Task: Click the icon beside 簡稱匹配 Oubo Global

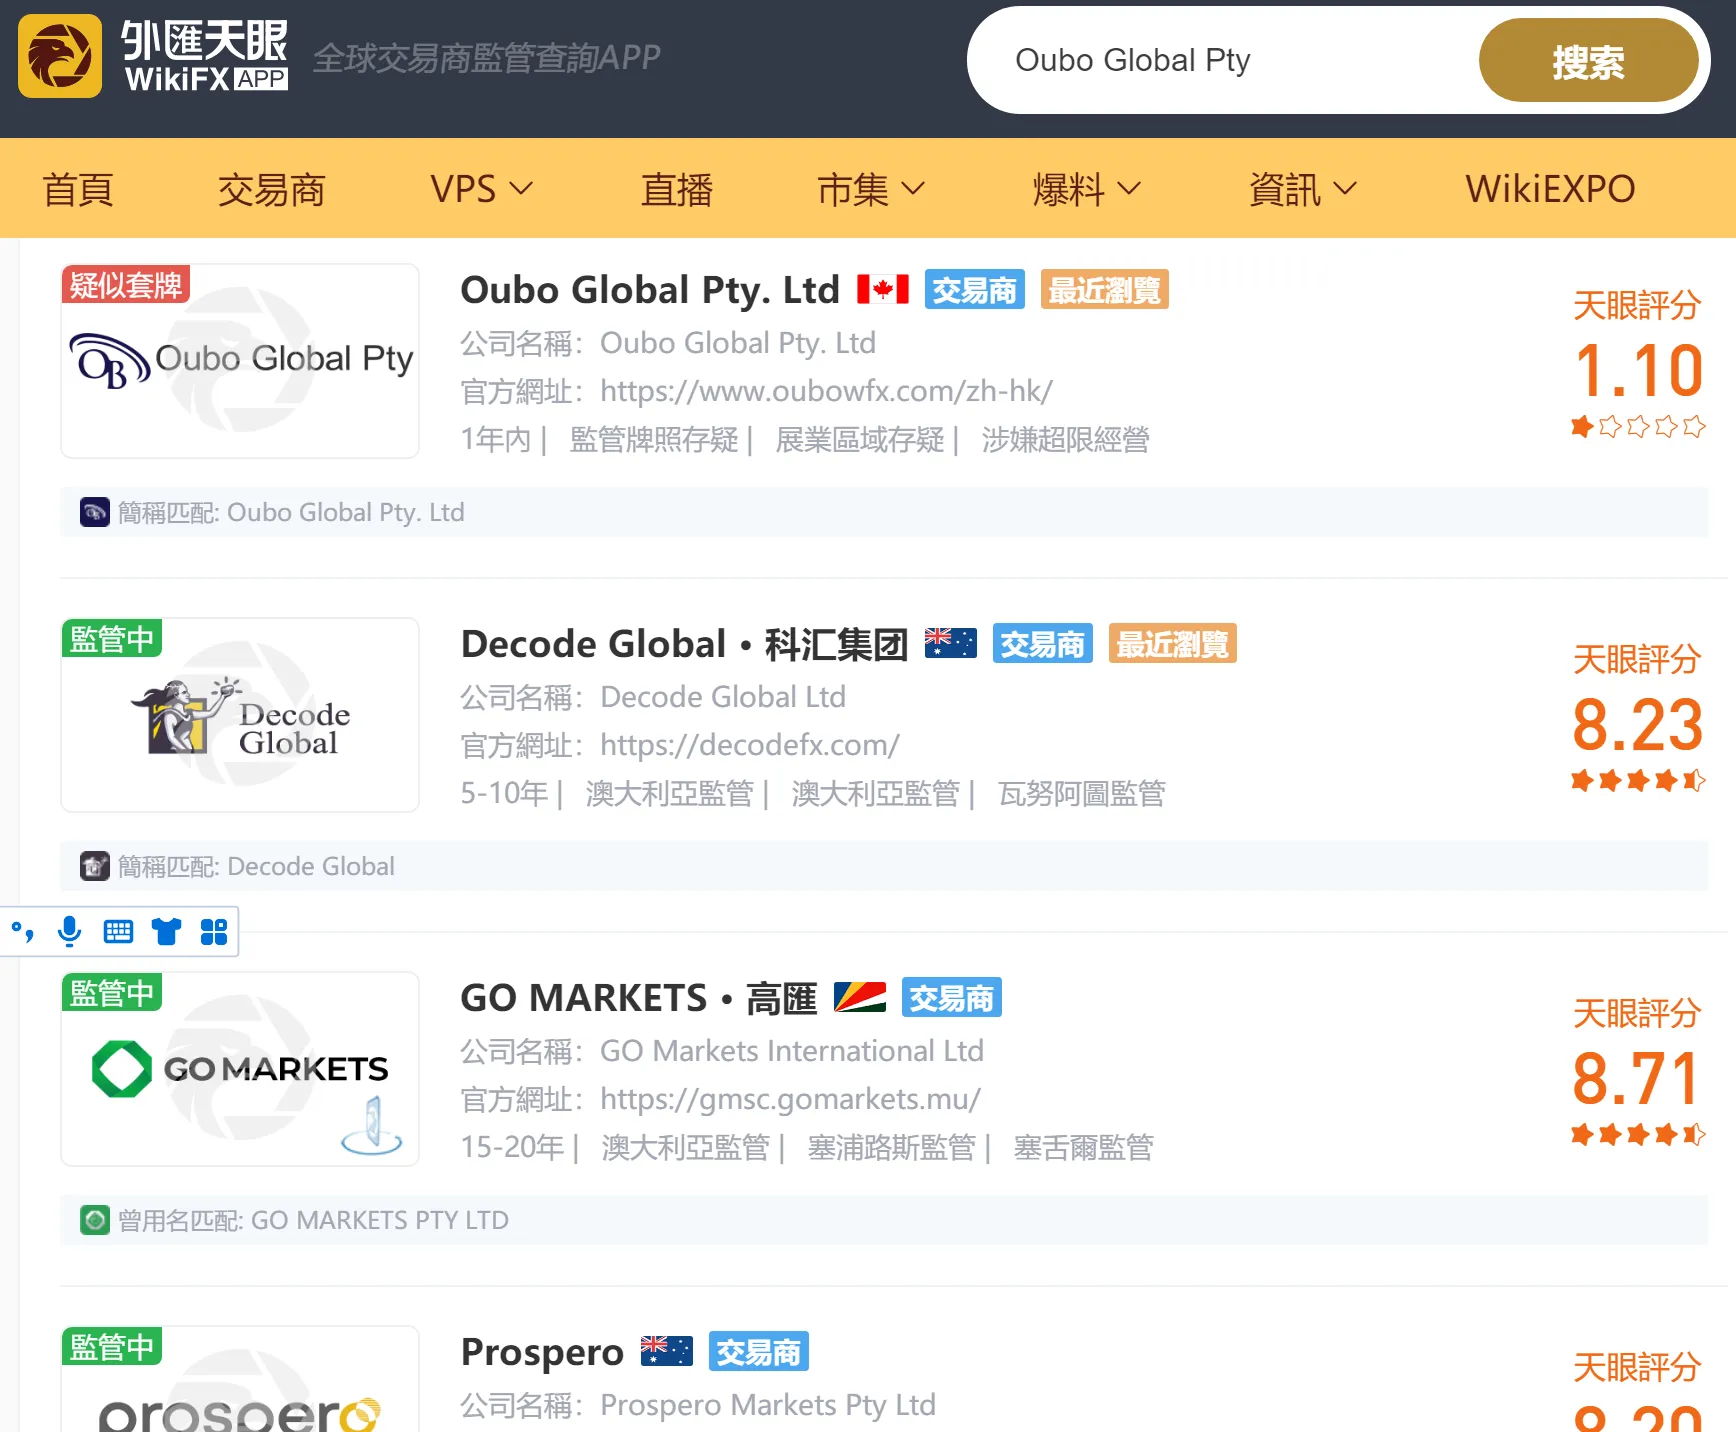Action: tap(95, 512)
